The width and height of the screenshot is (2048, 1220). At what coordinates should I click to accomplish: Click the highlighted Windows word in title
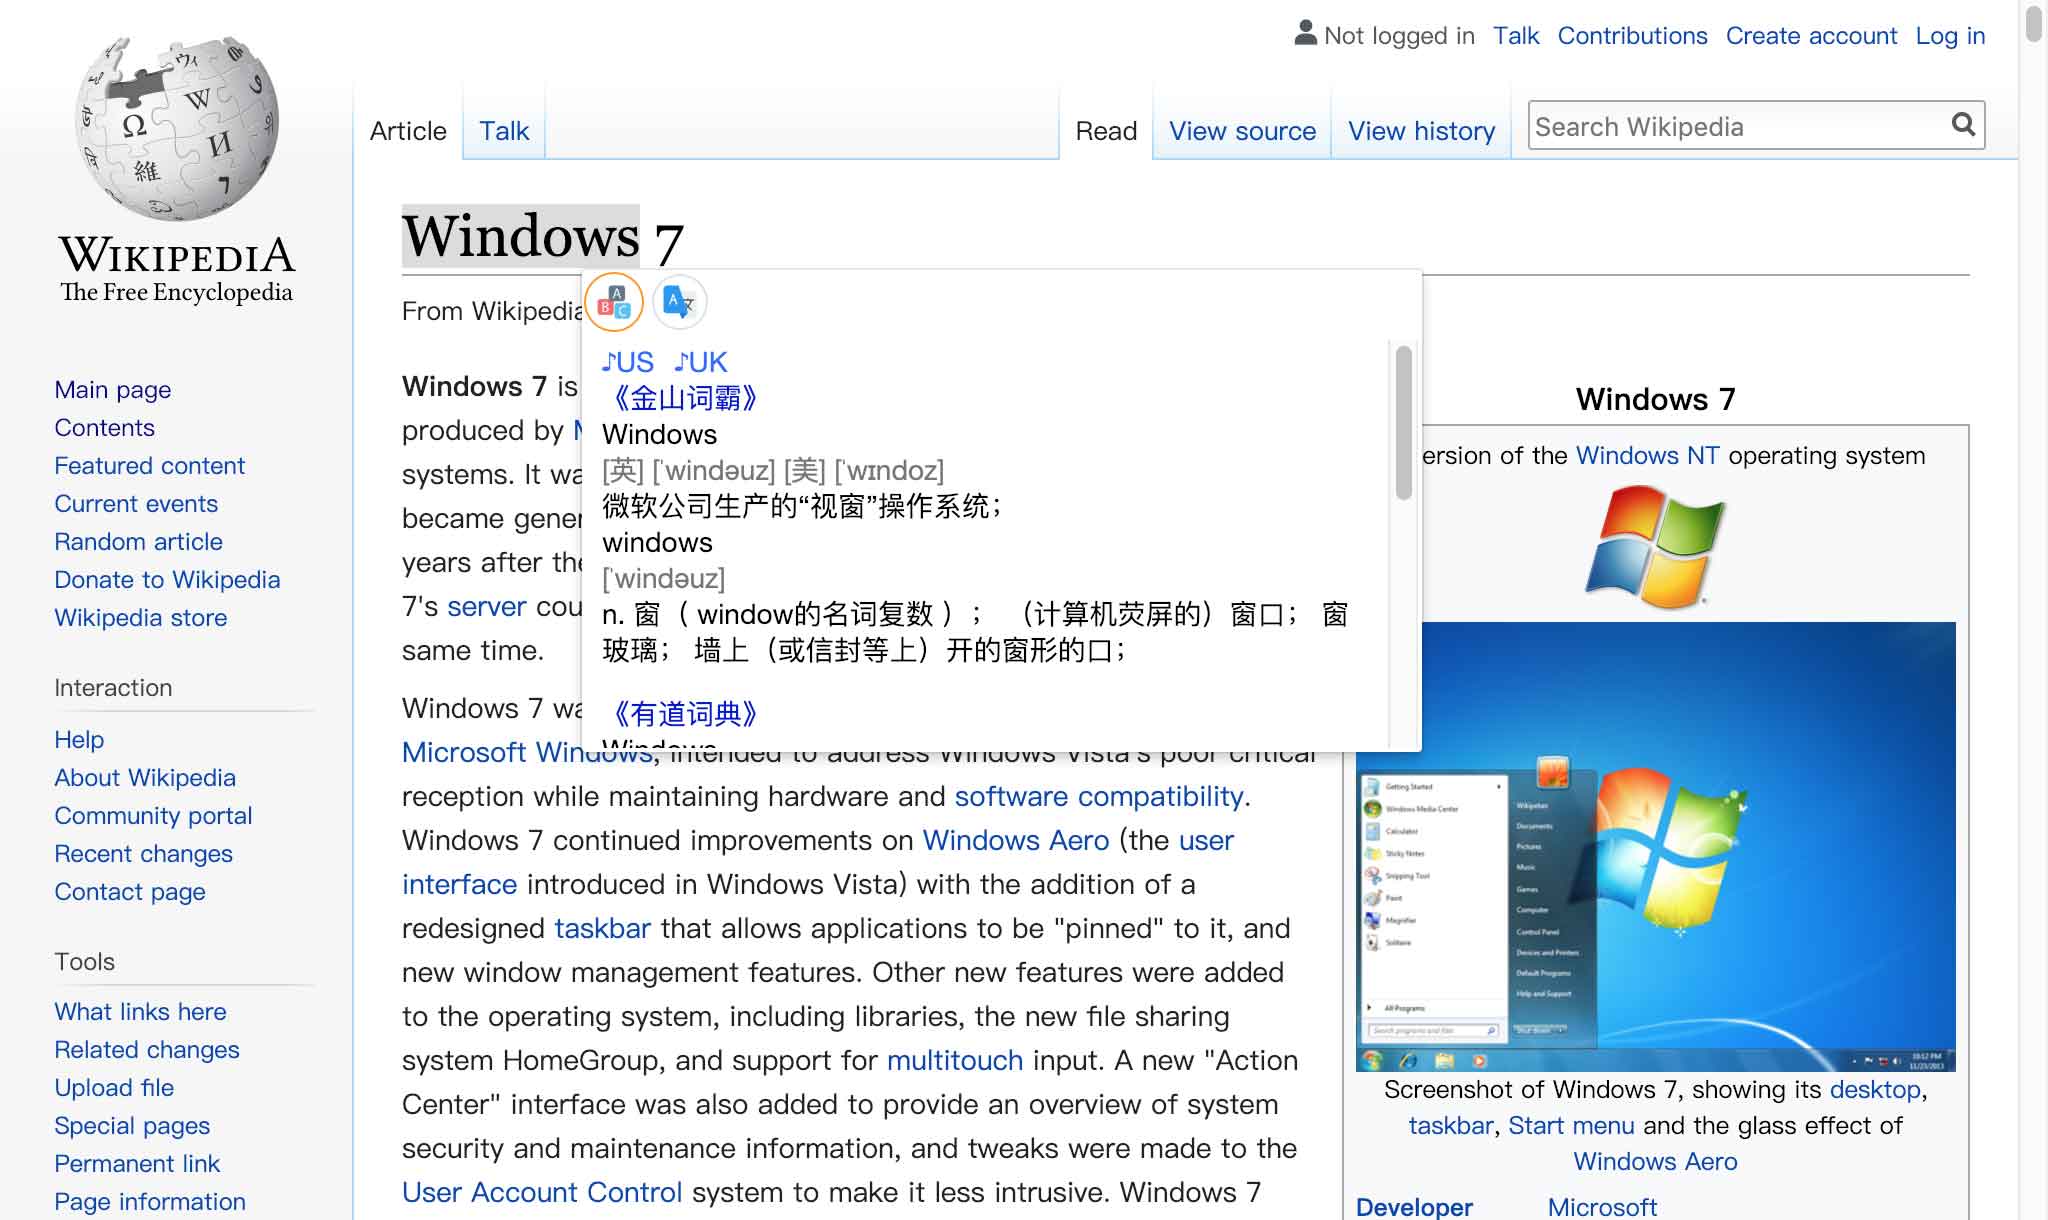(520, 236)
